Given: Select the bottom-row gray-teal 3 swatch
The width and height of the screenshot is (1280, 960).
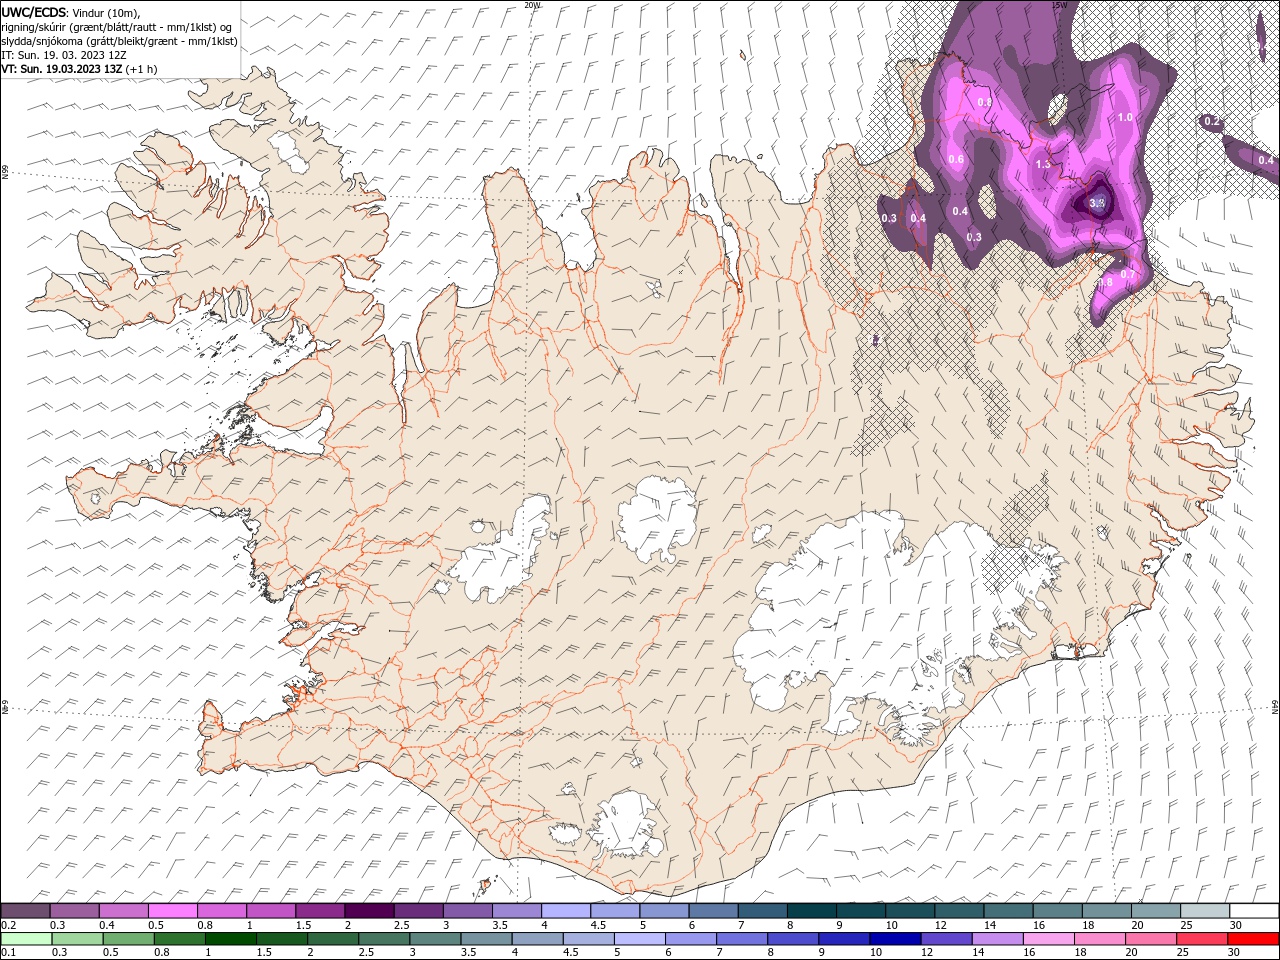Looking at the screenshot, I should (x=435, y=939).
